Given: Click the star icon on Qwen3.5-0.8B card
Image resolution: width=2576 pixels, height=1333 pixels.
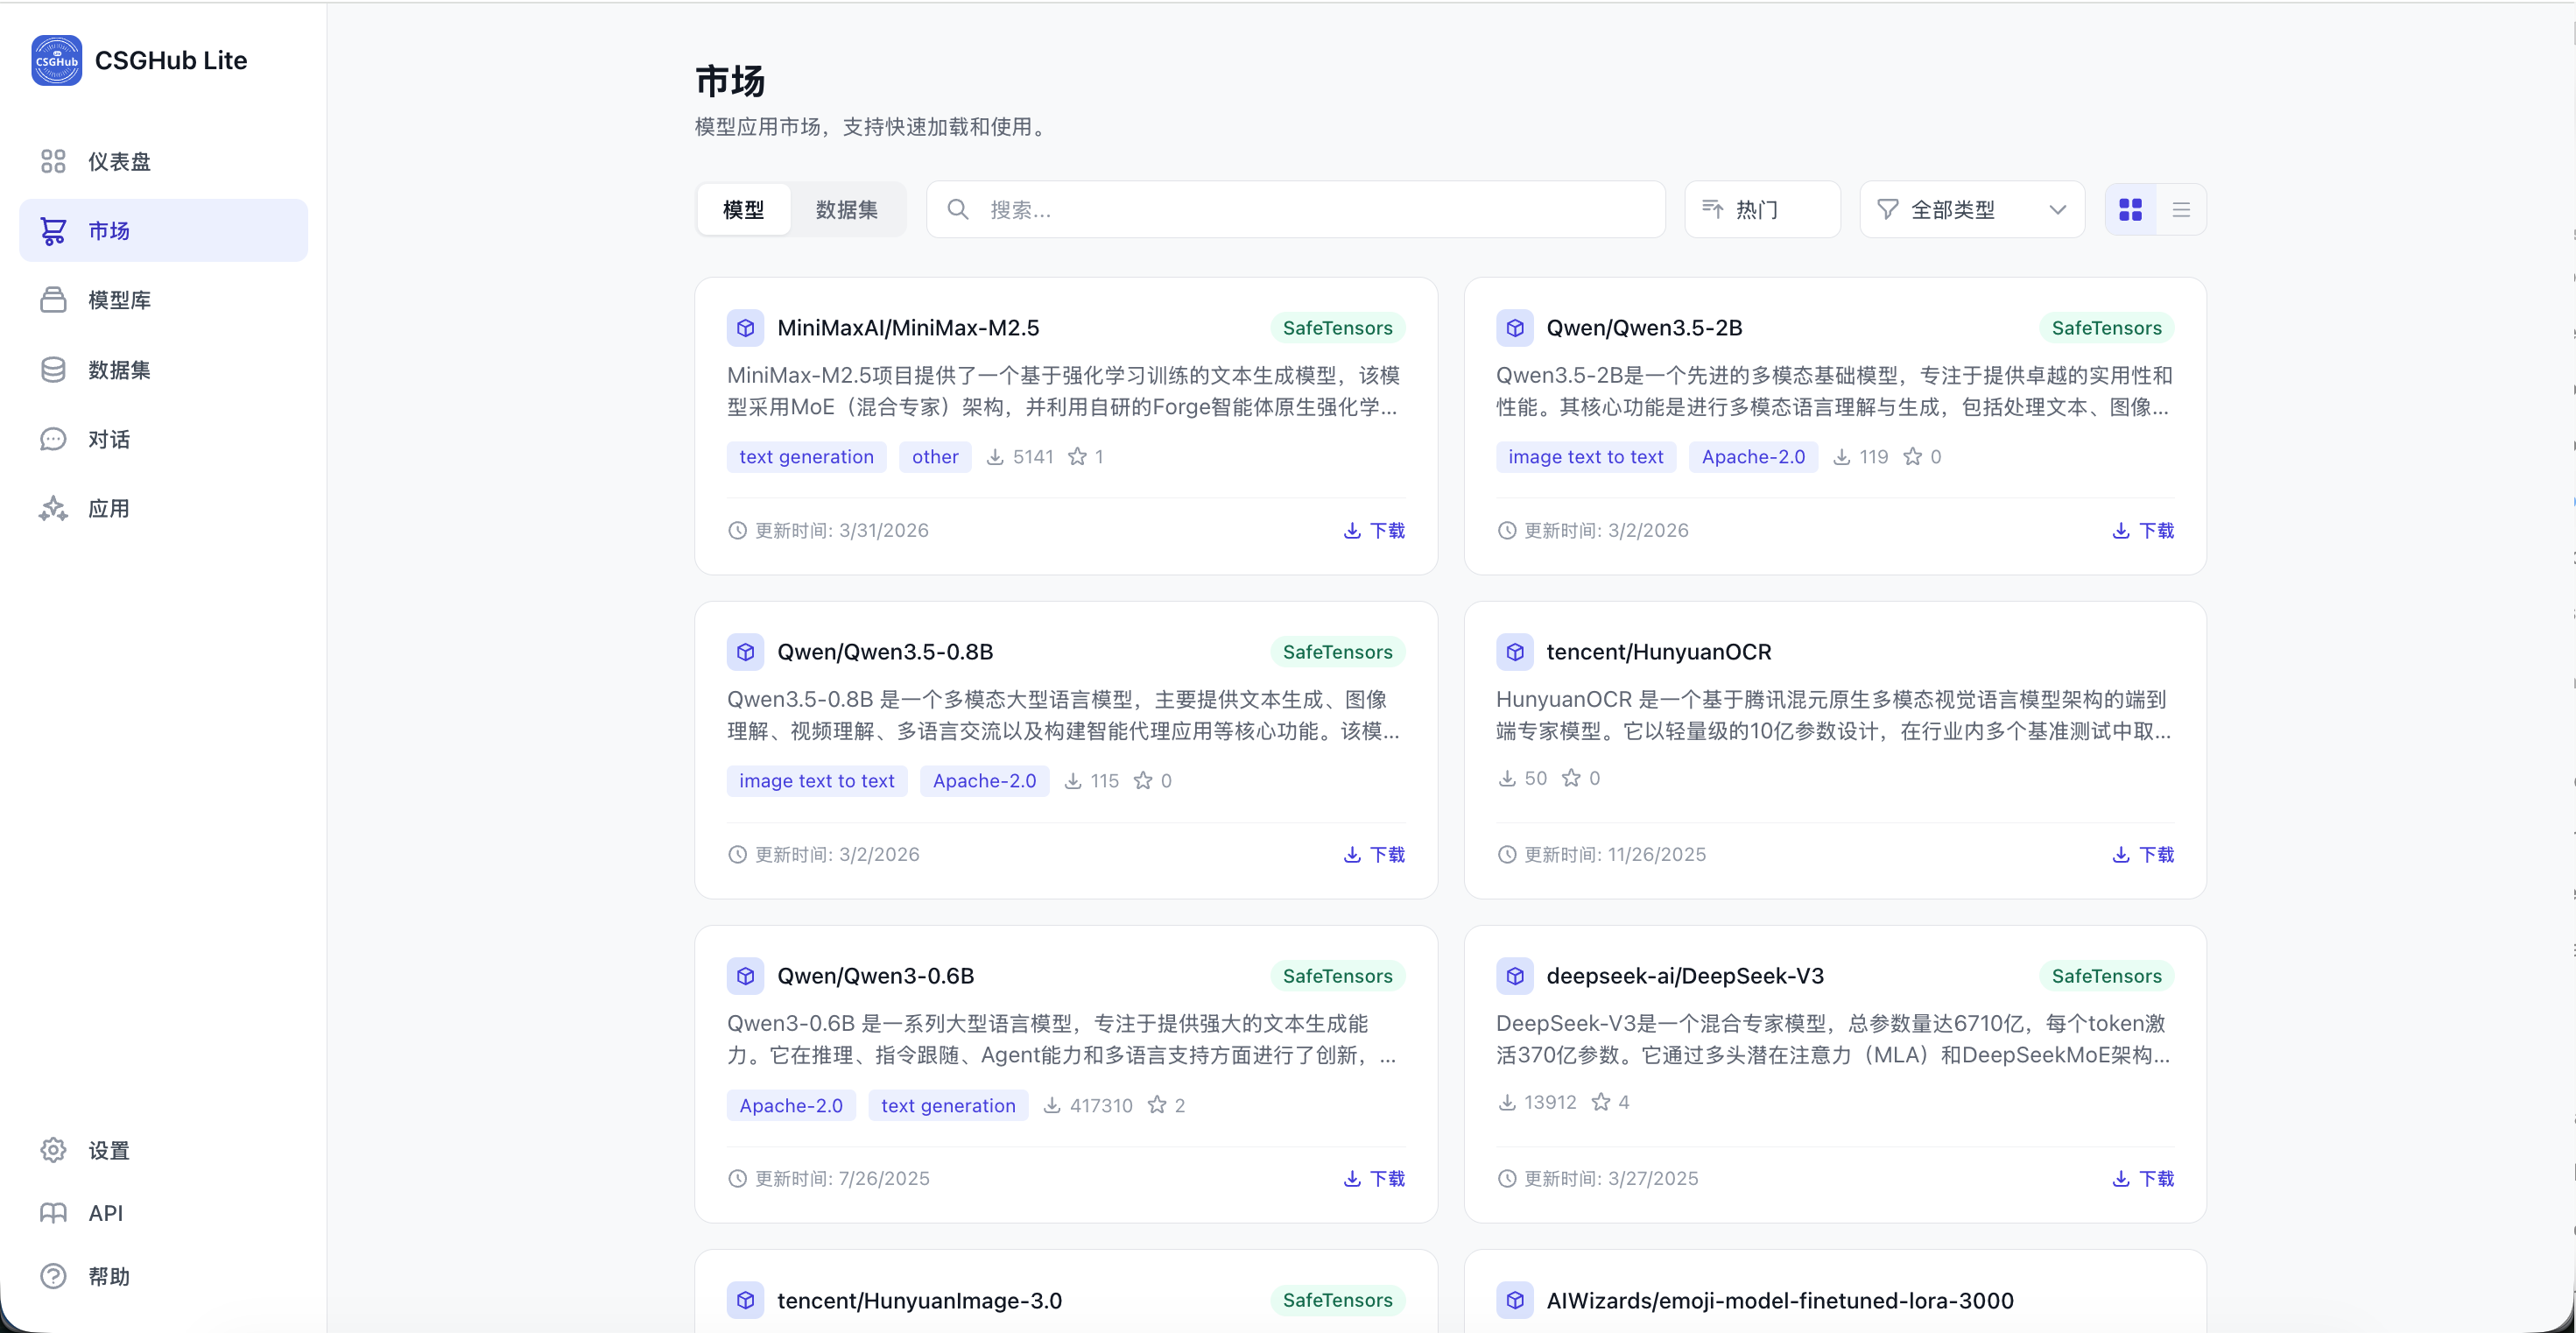Looking at the screenshot, I should pyautogui.click(x=1143, y=781).
